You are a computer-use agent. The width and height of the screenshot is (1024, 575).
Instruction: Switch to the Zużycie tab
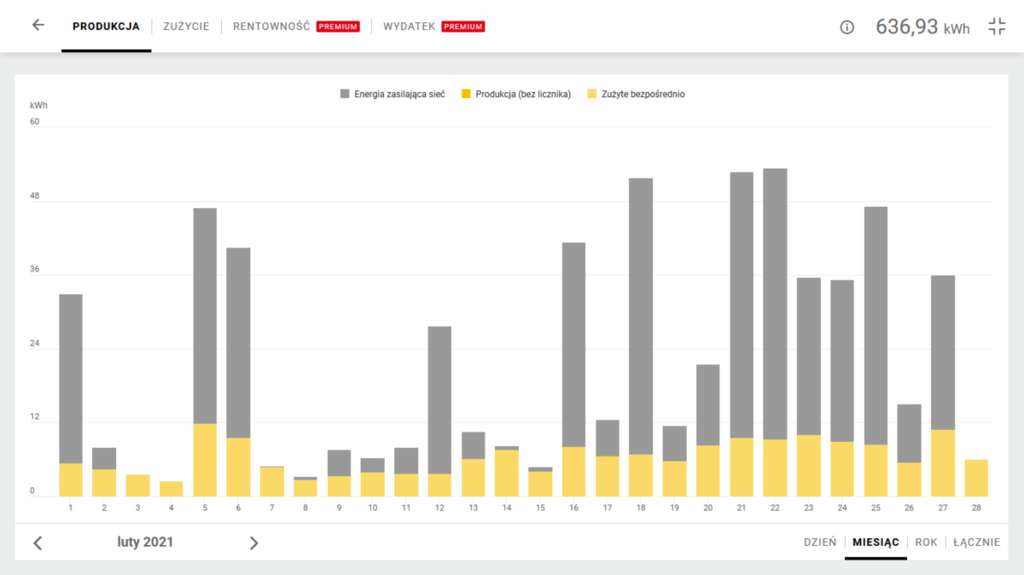coord(186,26)
